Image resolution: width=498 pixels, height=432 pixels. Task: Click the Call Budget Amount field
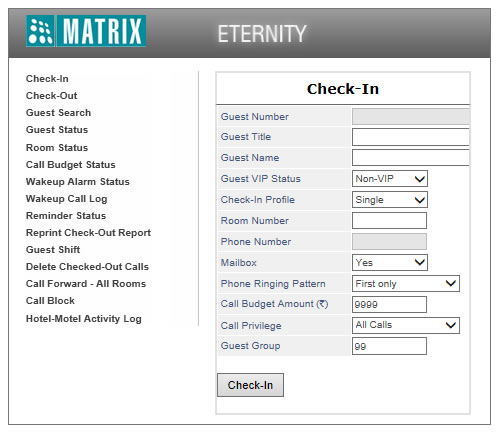[x=389, y=304]
